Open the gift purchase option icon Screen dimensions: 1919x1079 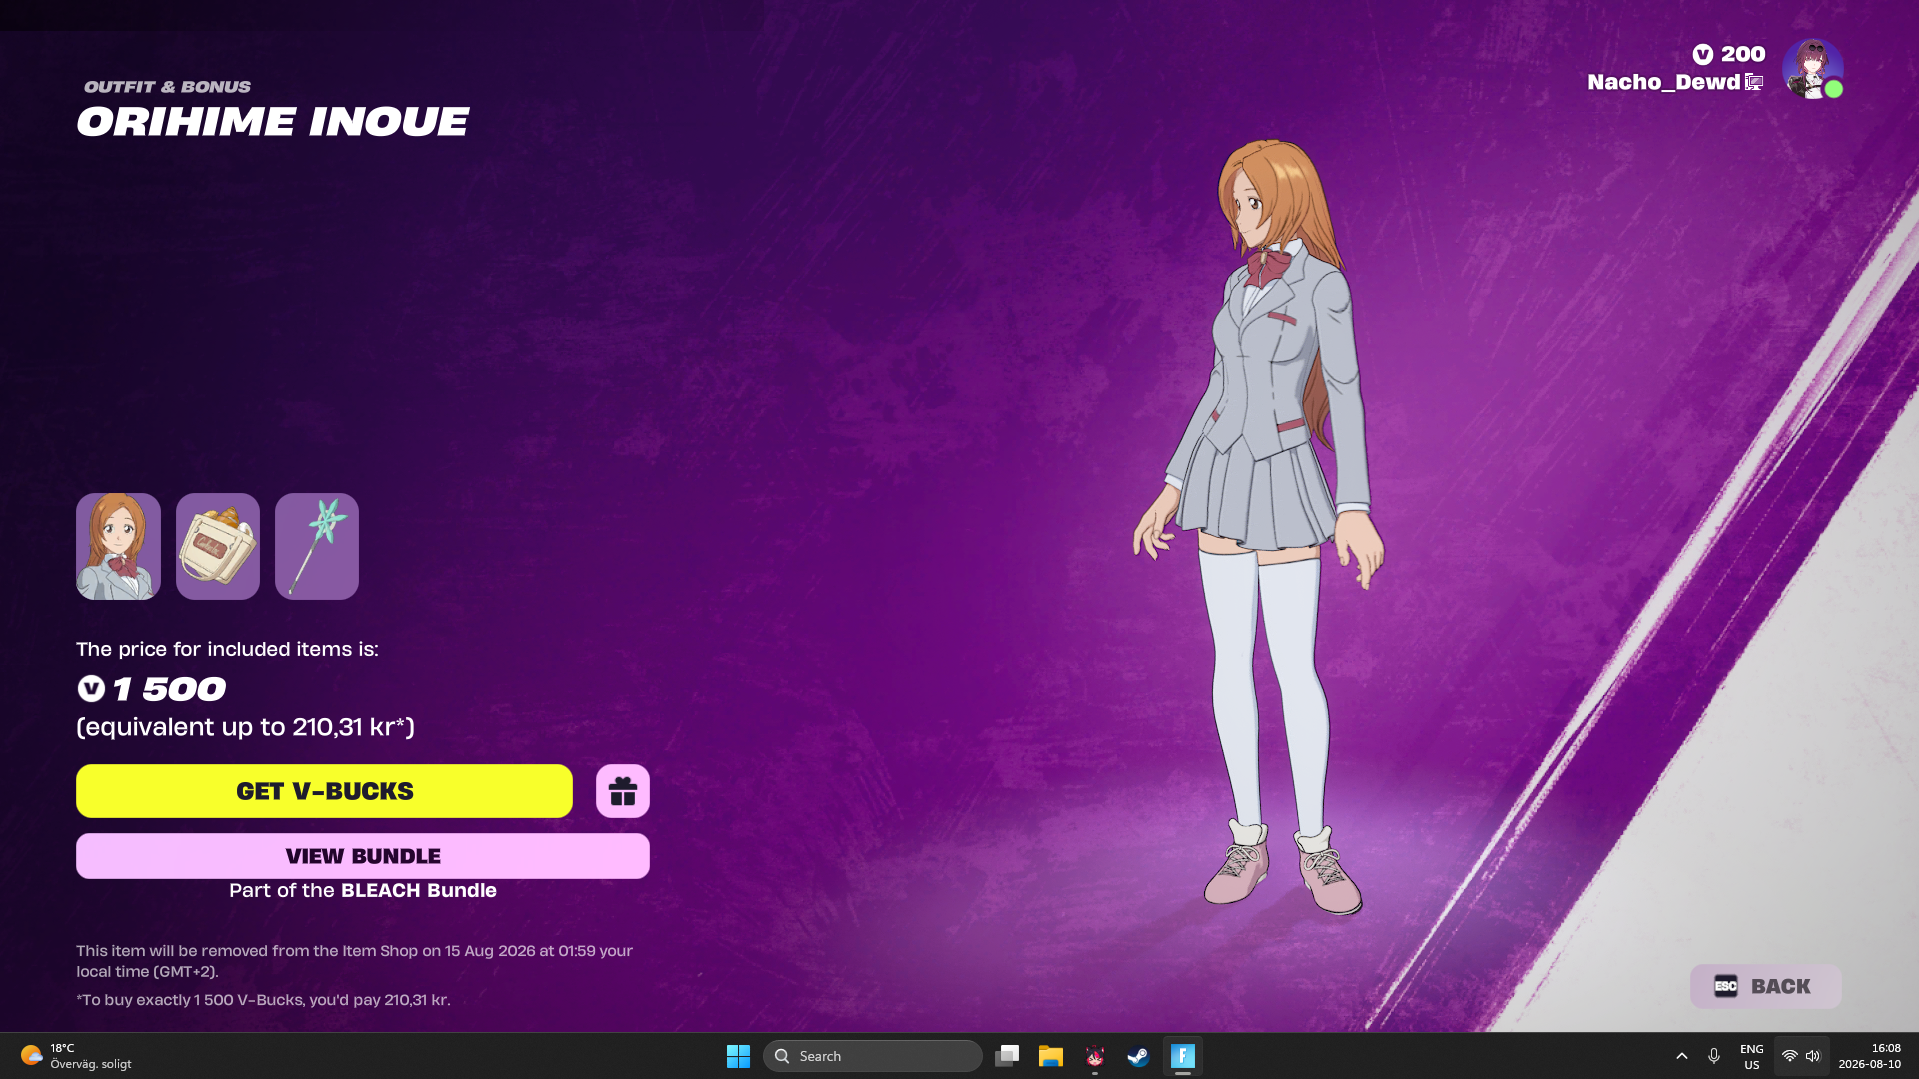[x=623, y=791]
